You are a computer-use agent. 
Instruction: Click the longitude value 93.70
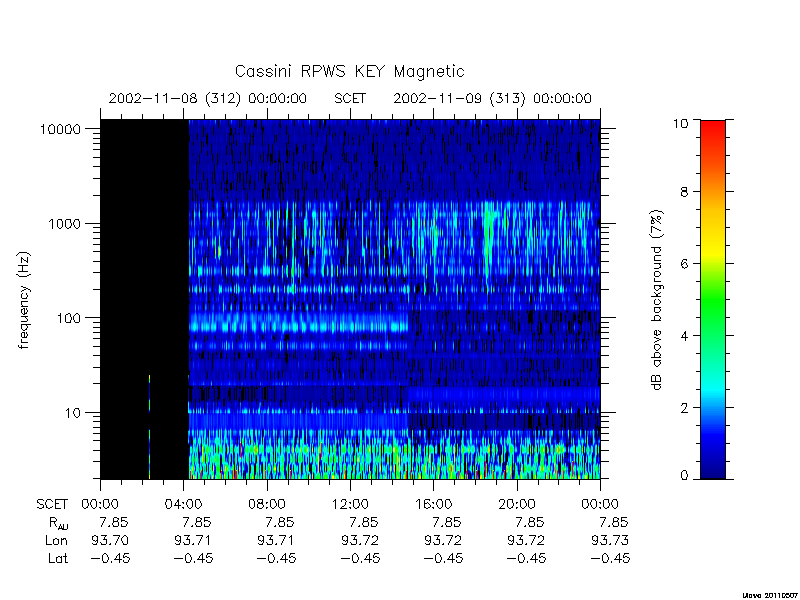coord(110,540)
